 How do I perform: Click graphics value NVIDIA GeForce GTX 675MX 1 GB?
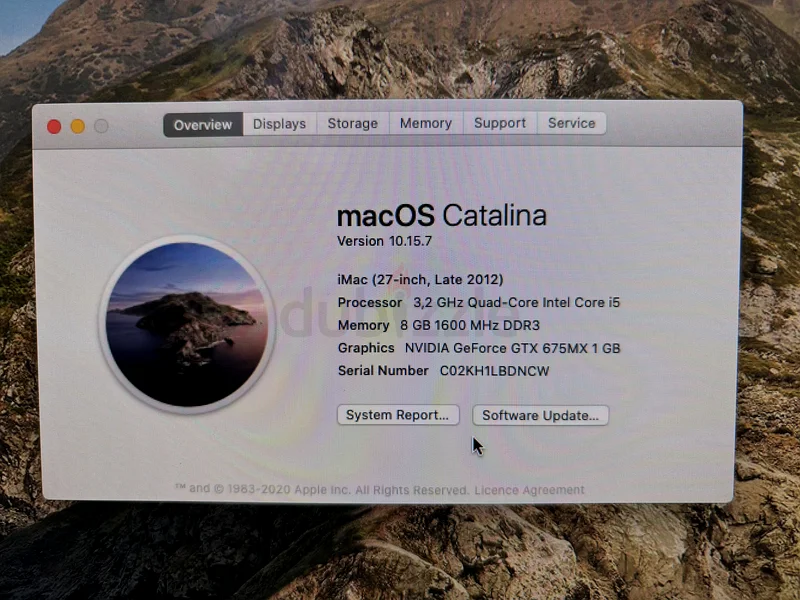512,348
